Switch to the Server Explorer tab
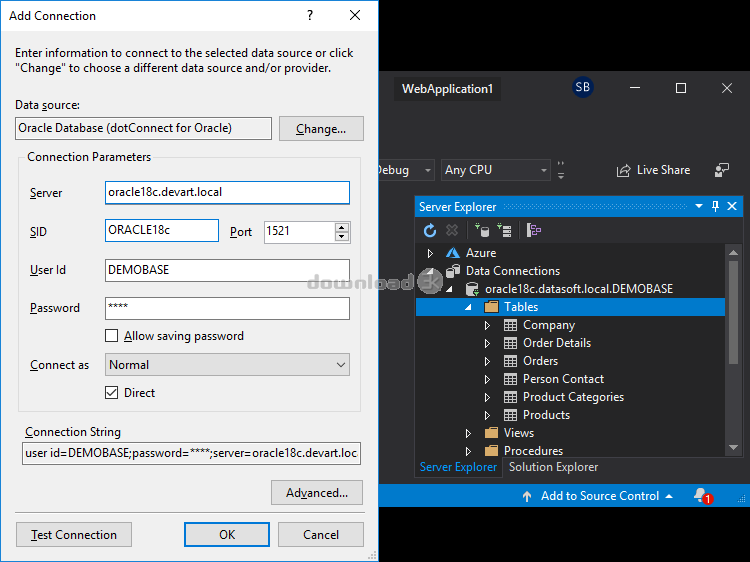This screenshot has height=562, width=750. 458,467
